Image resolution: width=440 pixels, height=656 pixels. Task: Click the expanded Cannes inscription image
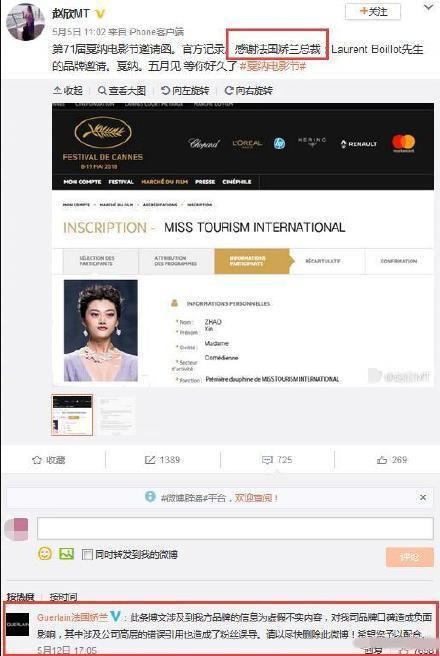click(x=243, y=244)
